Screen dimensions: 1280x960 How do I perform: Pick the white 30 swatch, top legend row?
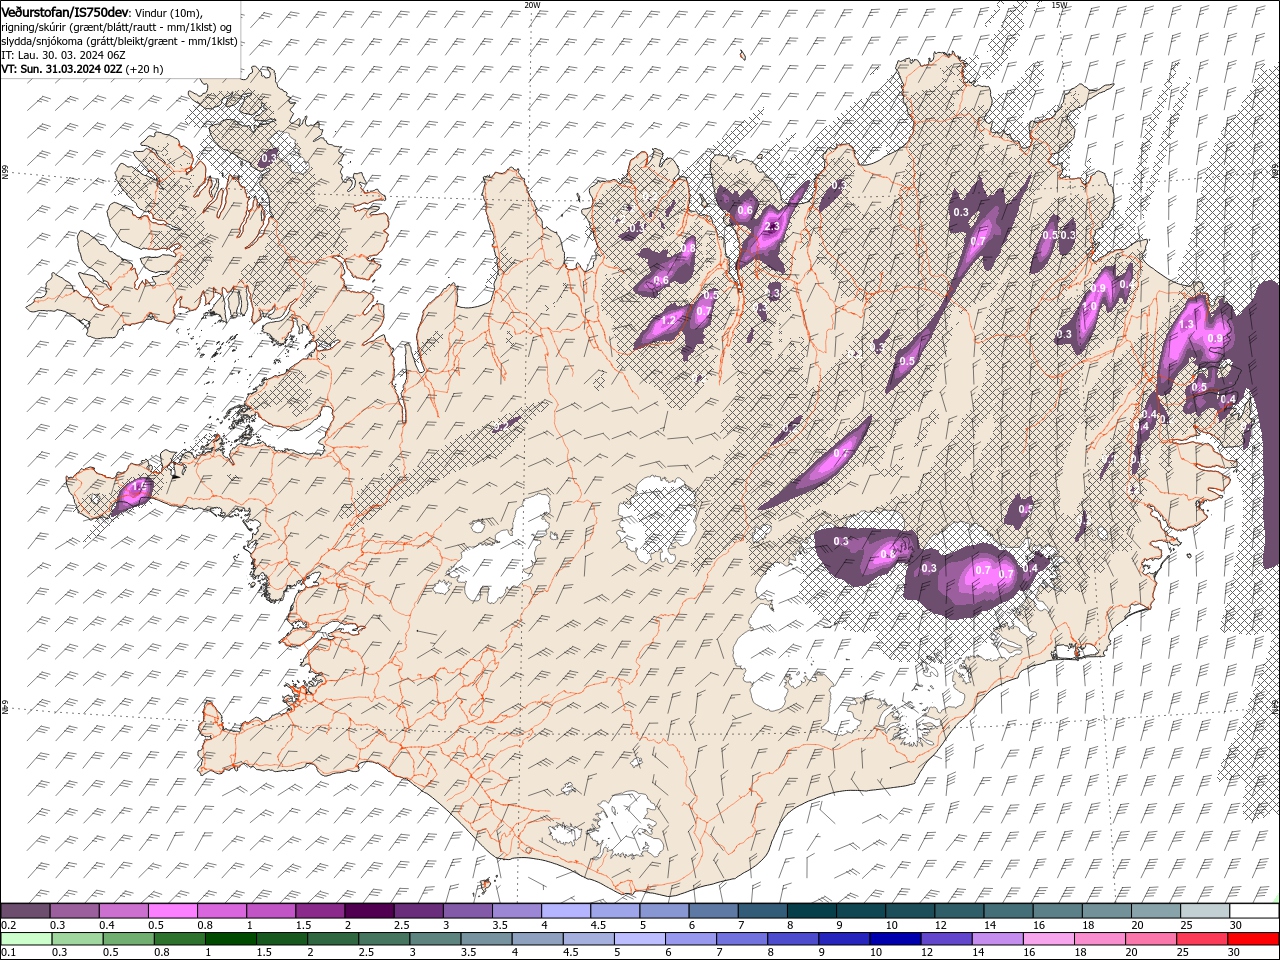(1254, 911)
